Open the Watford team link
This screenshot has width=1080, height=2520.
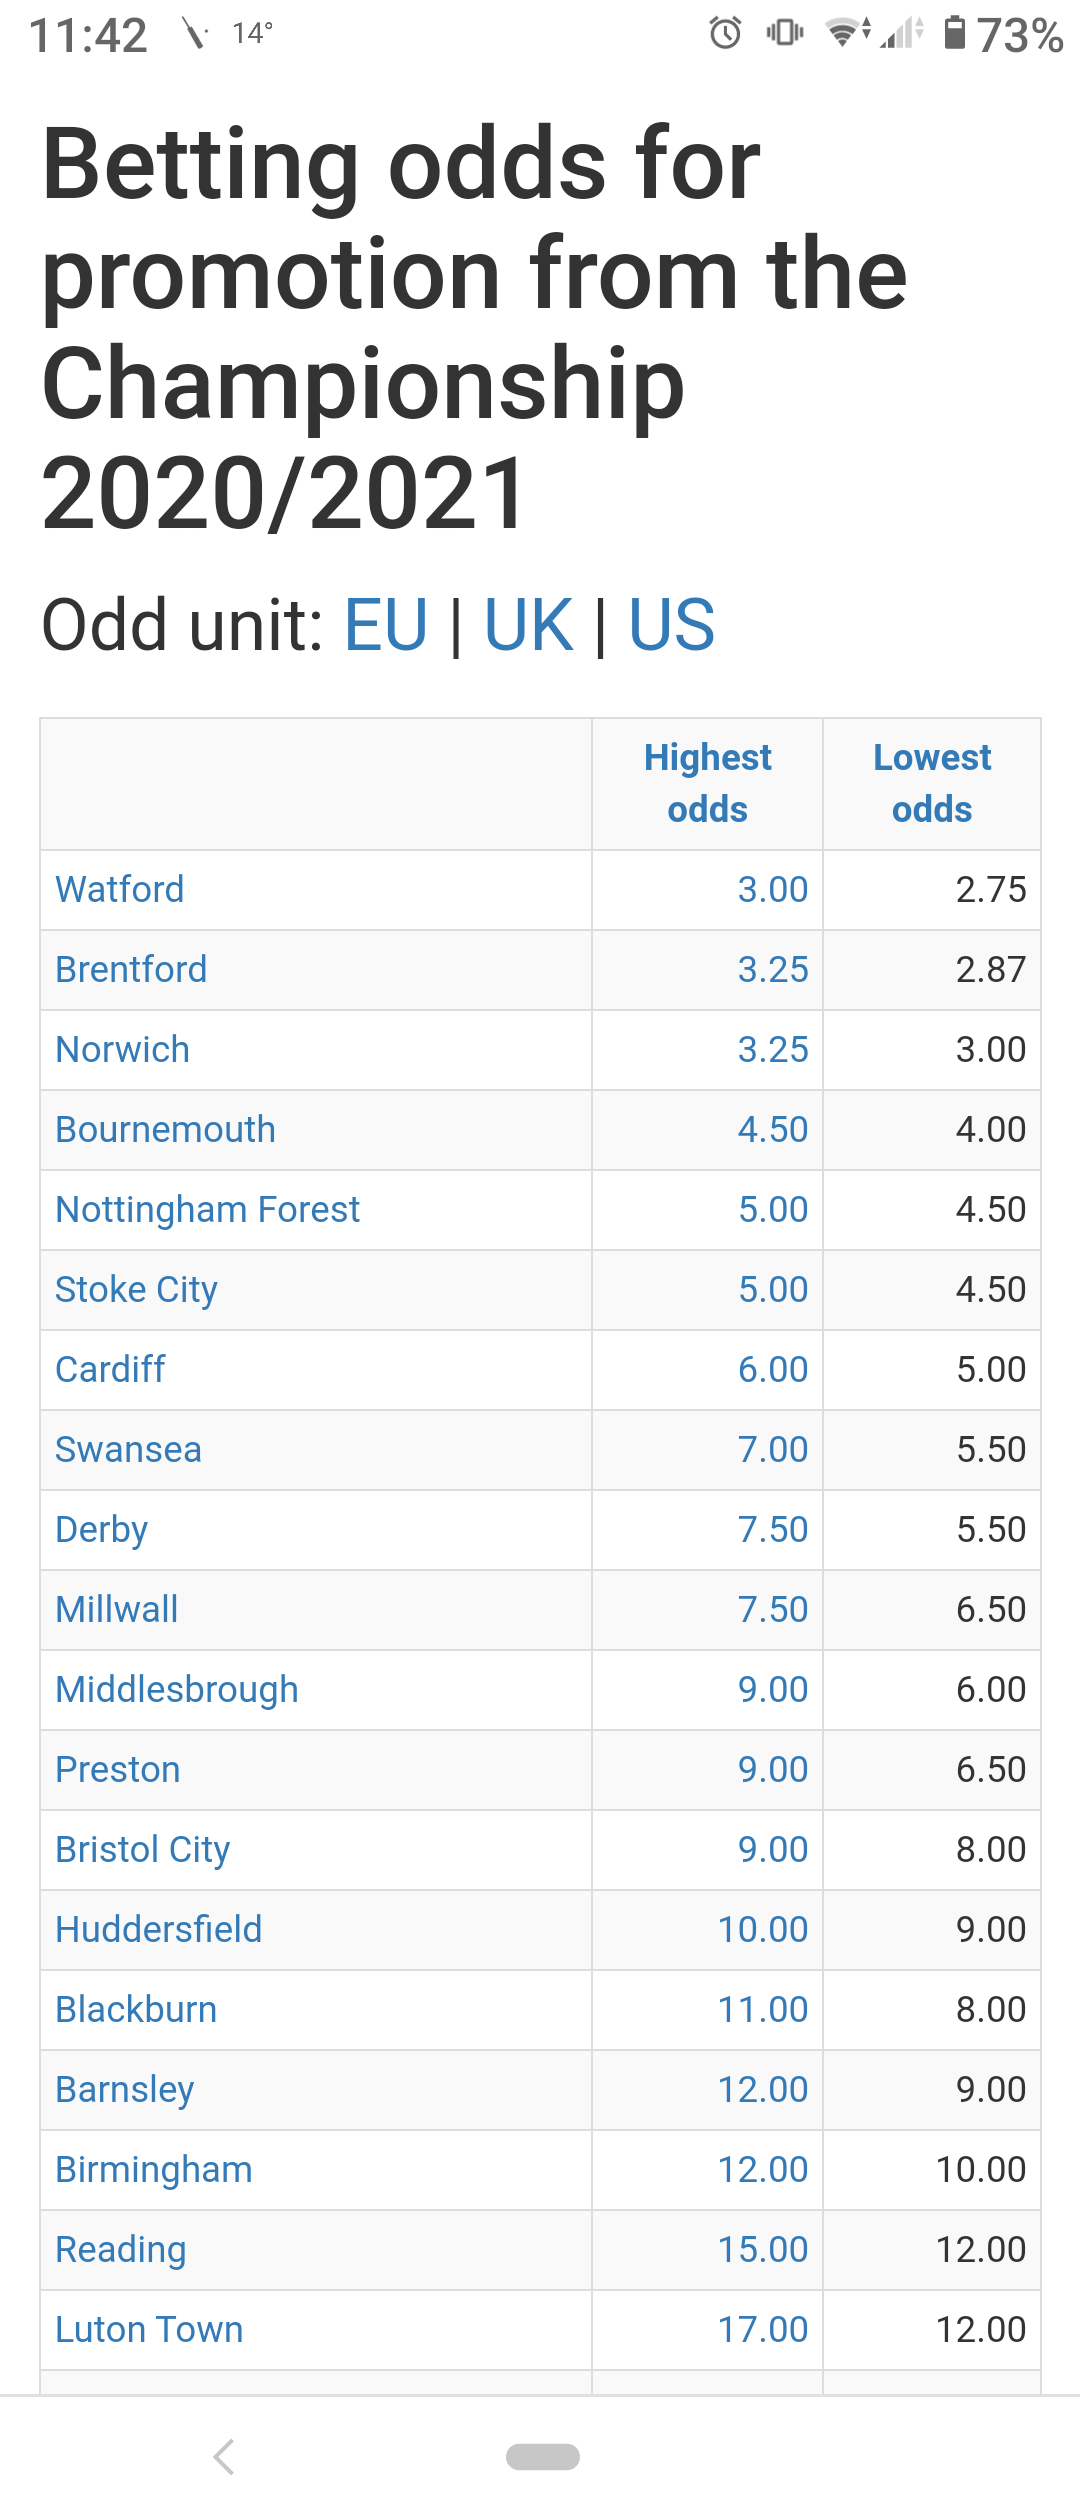pyautogui.click(x=120, y=890)
